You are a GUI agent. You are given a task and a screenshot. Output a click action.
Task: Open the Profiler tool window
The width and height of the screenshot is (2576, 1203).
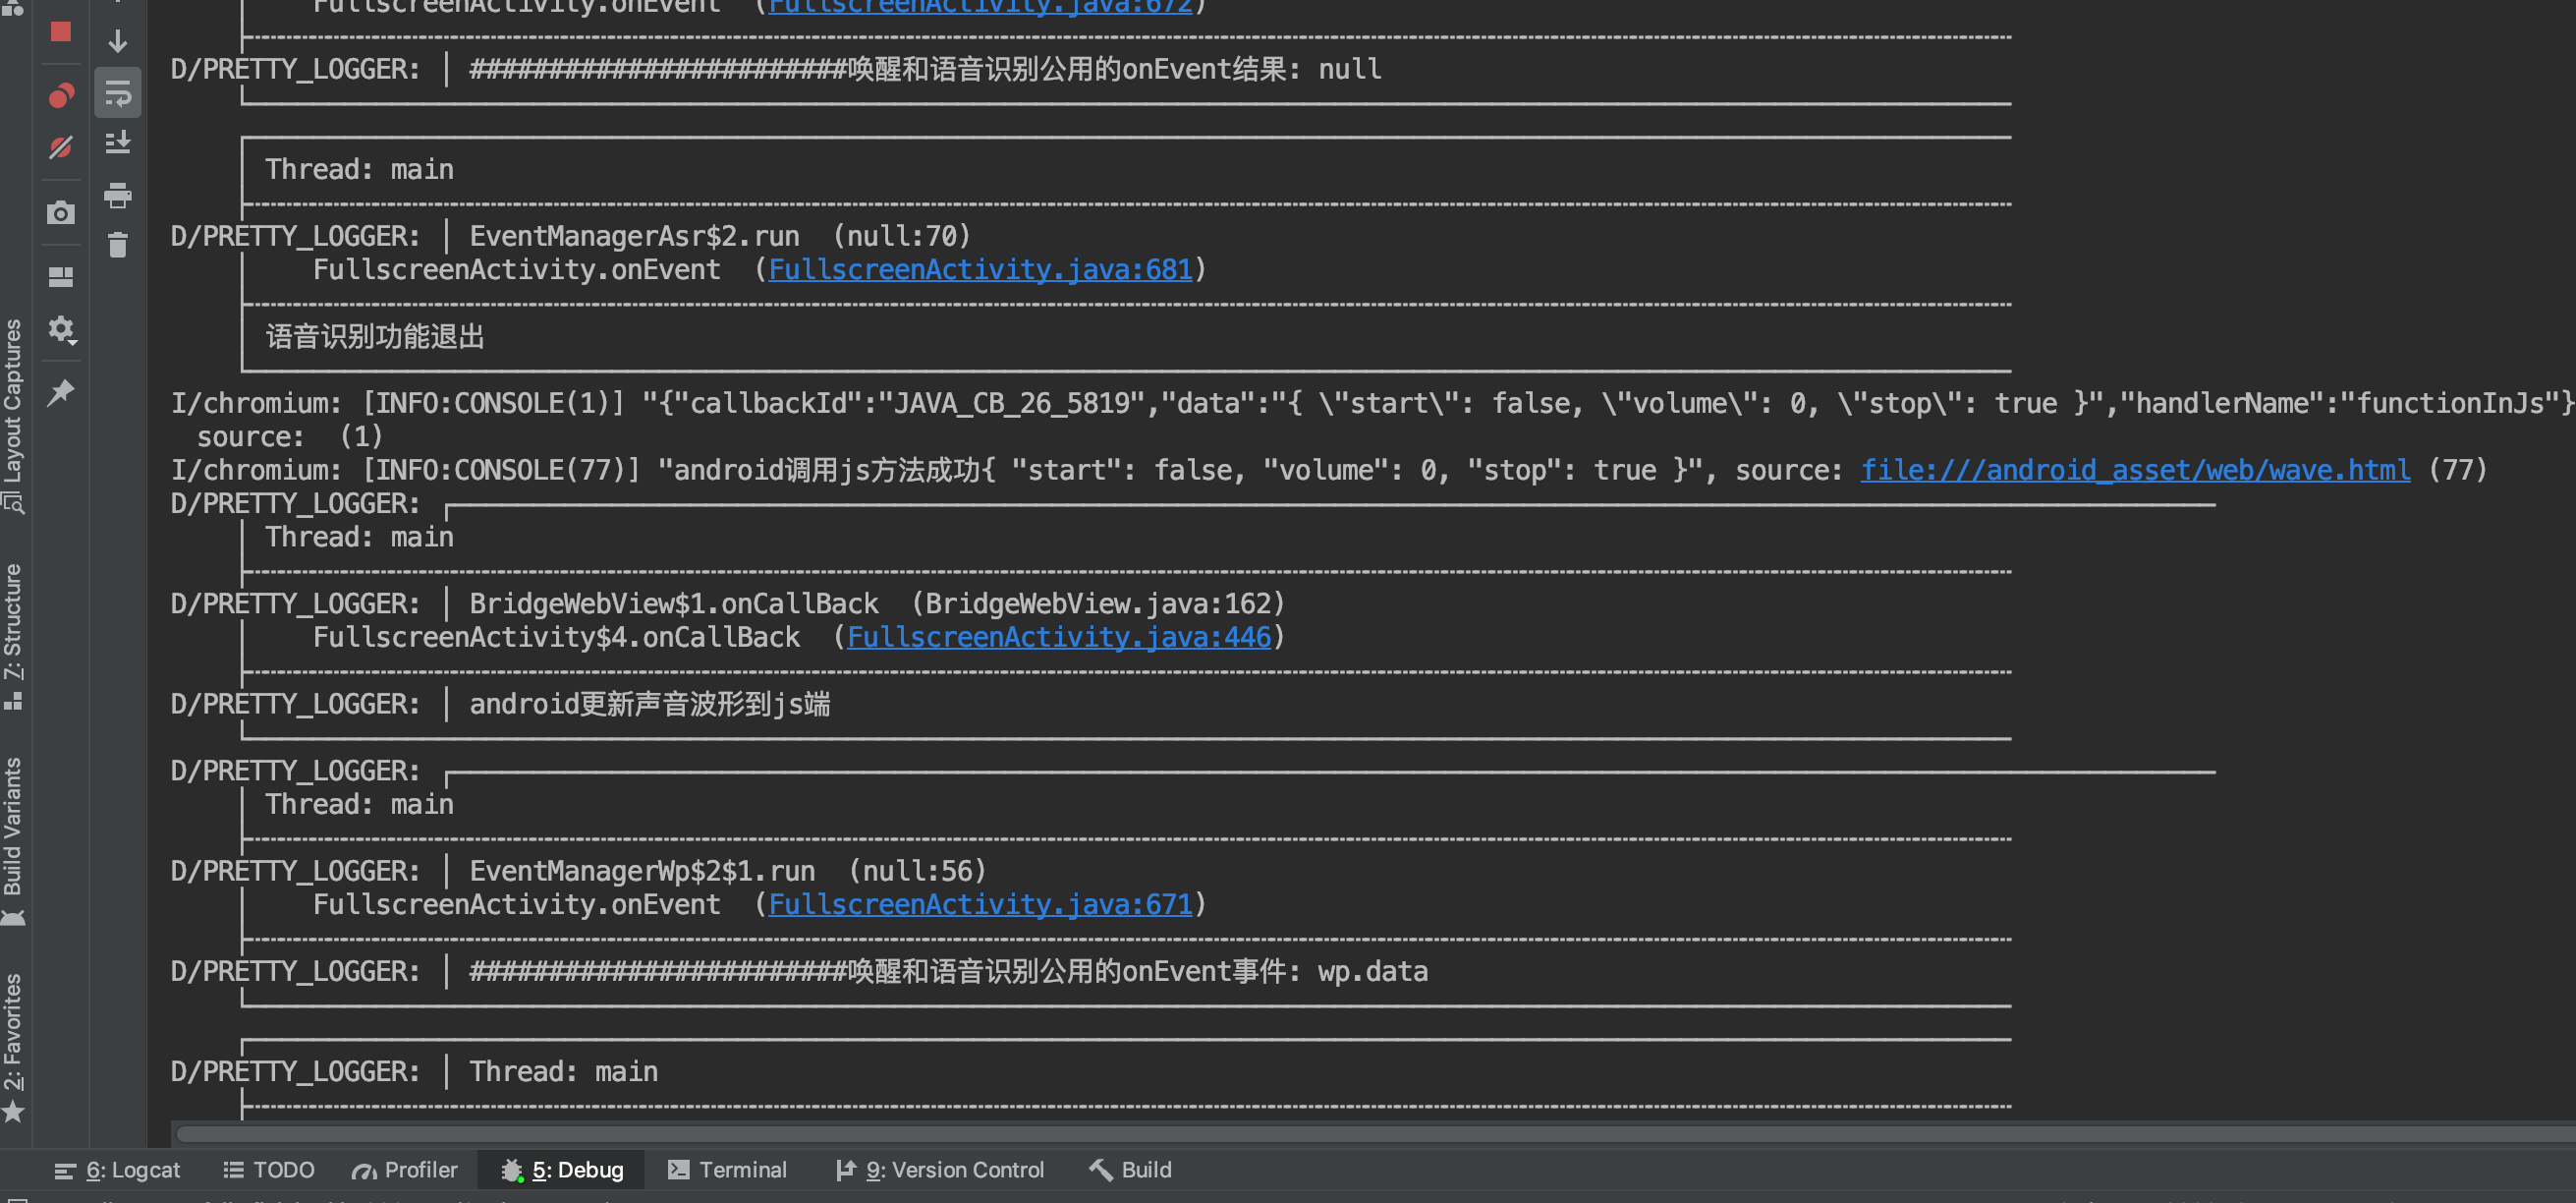coord(405,1169)
